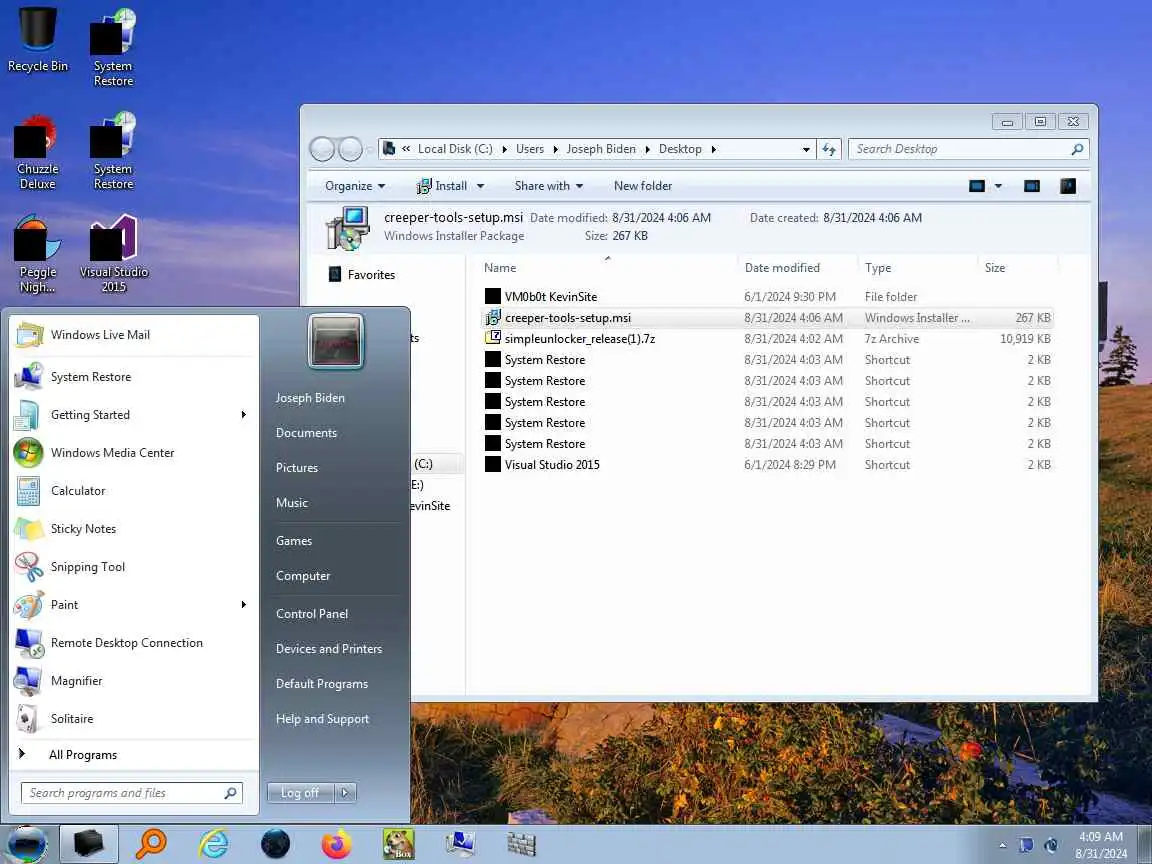Image resolution: width=1152 pixels, height=864 pixels.
Task: Open shutdown options arrow next to Log off
Action: 346,793
